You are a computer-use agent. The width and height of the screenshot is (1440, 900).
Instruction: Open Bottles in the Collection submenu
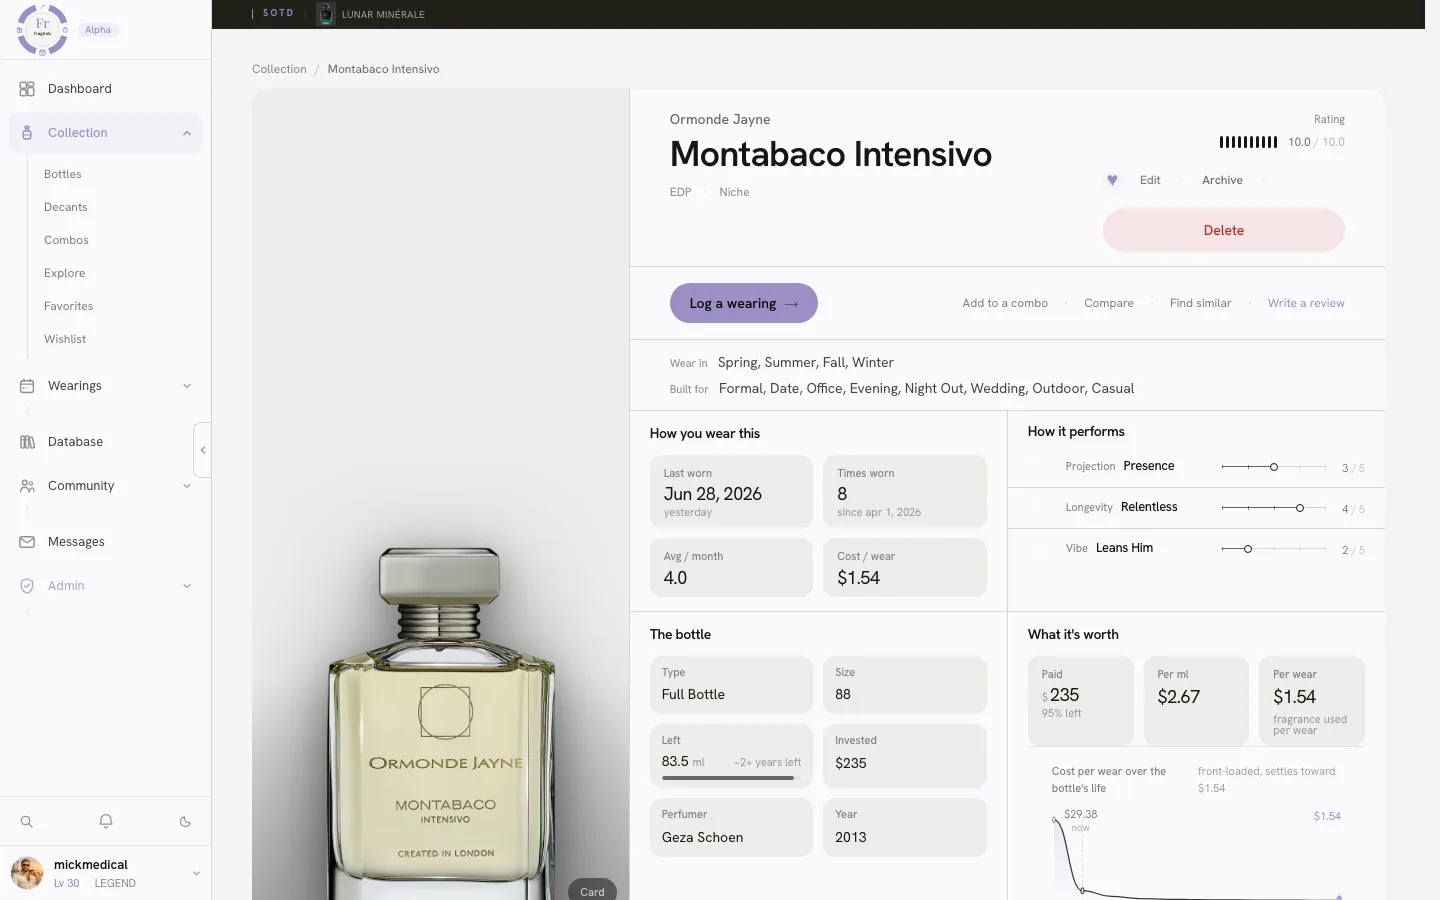63,174
